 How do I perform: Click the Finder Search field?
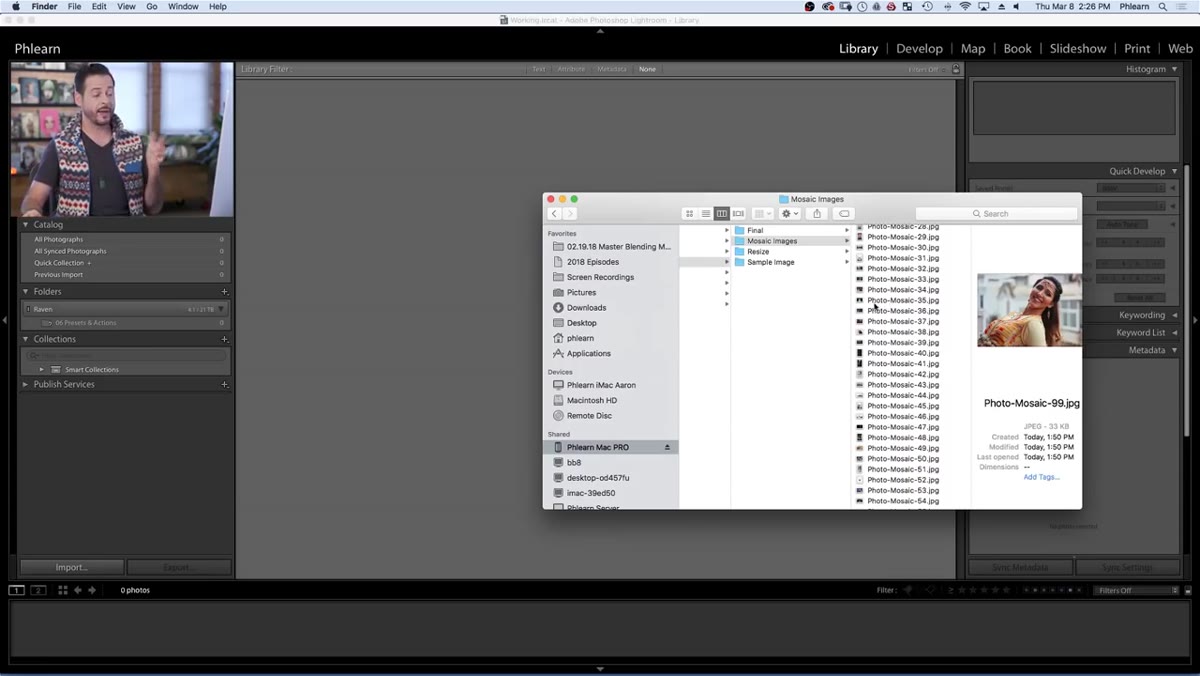[x=997, y=214]
